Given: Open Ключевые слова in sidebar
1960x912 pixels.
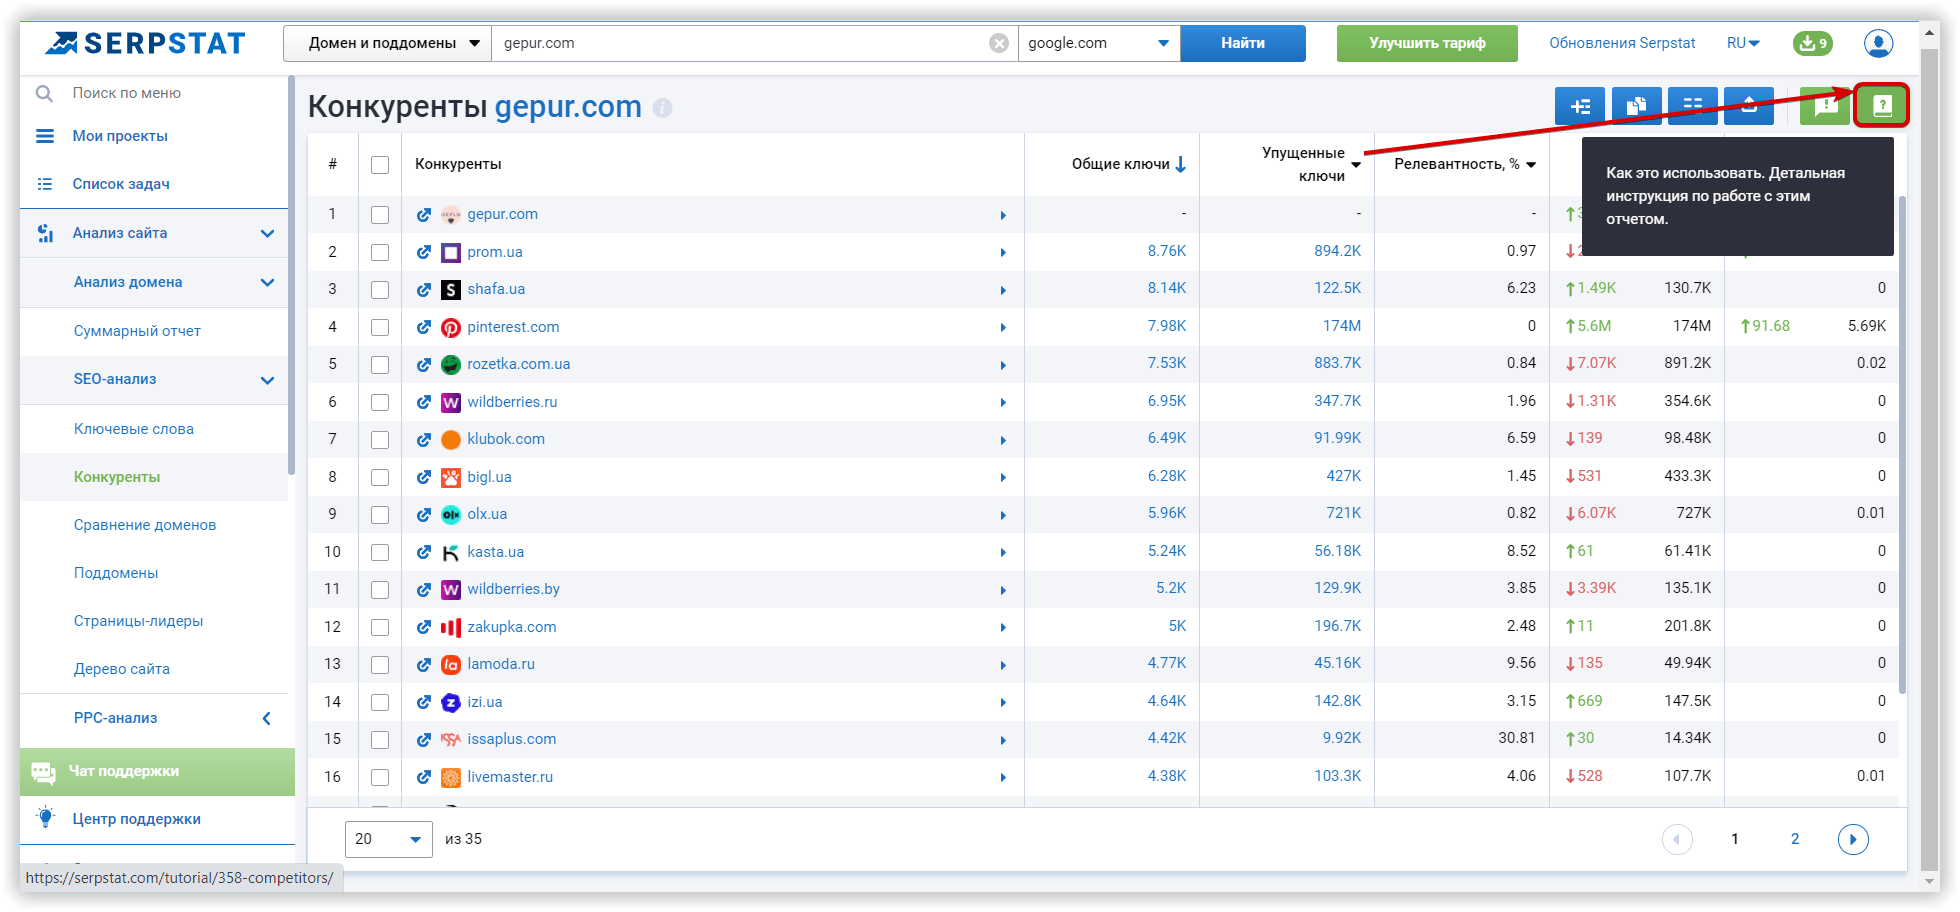Looking at the screenshot, I should 134,429.
